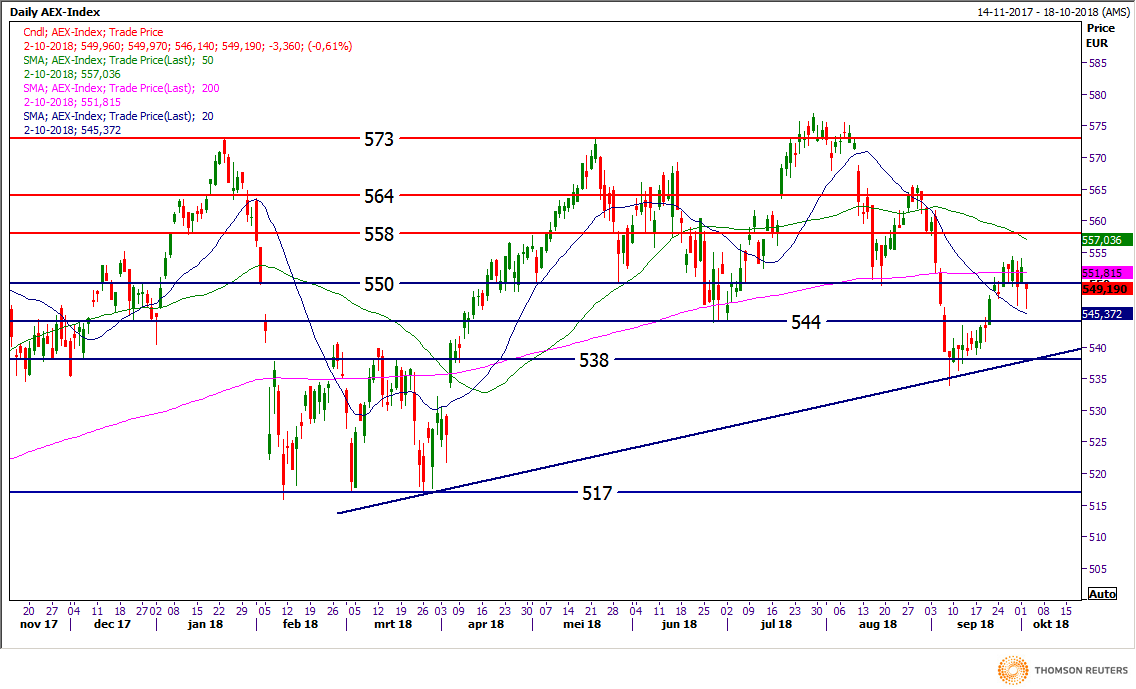This screenshot has width=1136, height=689.
Task: Select the 517 bottom support label
Action: click(x=597, y=493)
